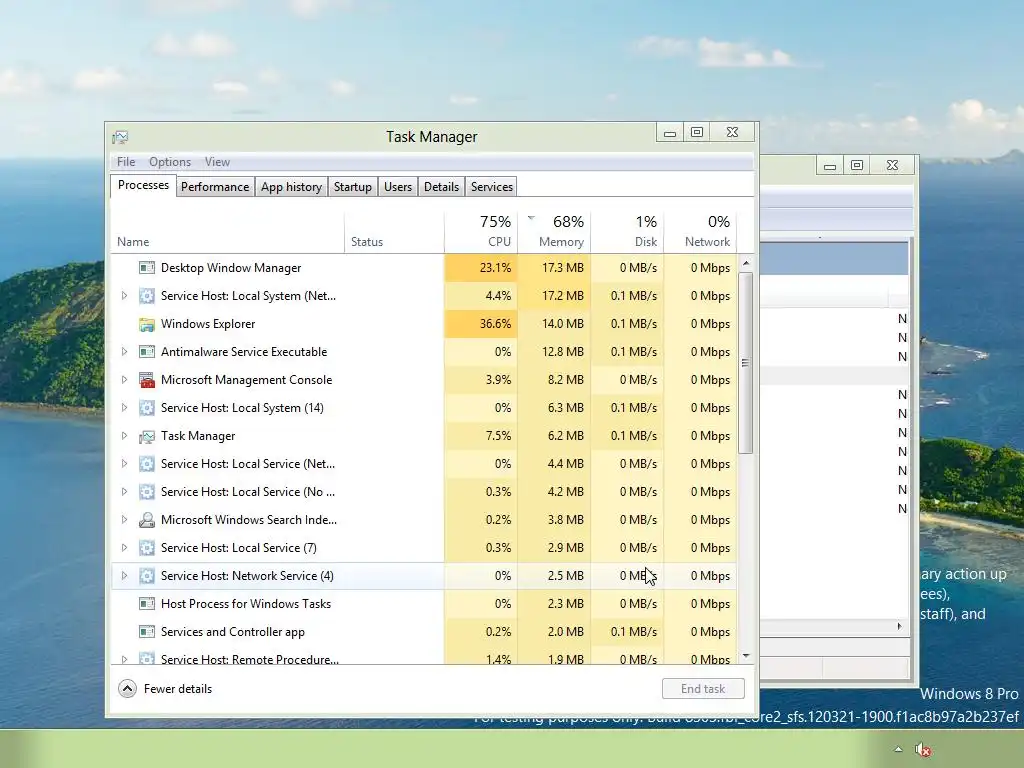
Task: Click gear icon of Service Host: Local System (14)
Action: (x=147, y=408)
